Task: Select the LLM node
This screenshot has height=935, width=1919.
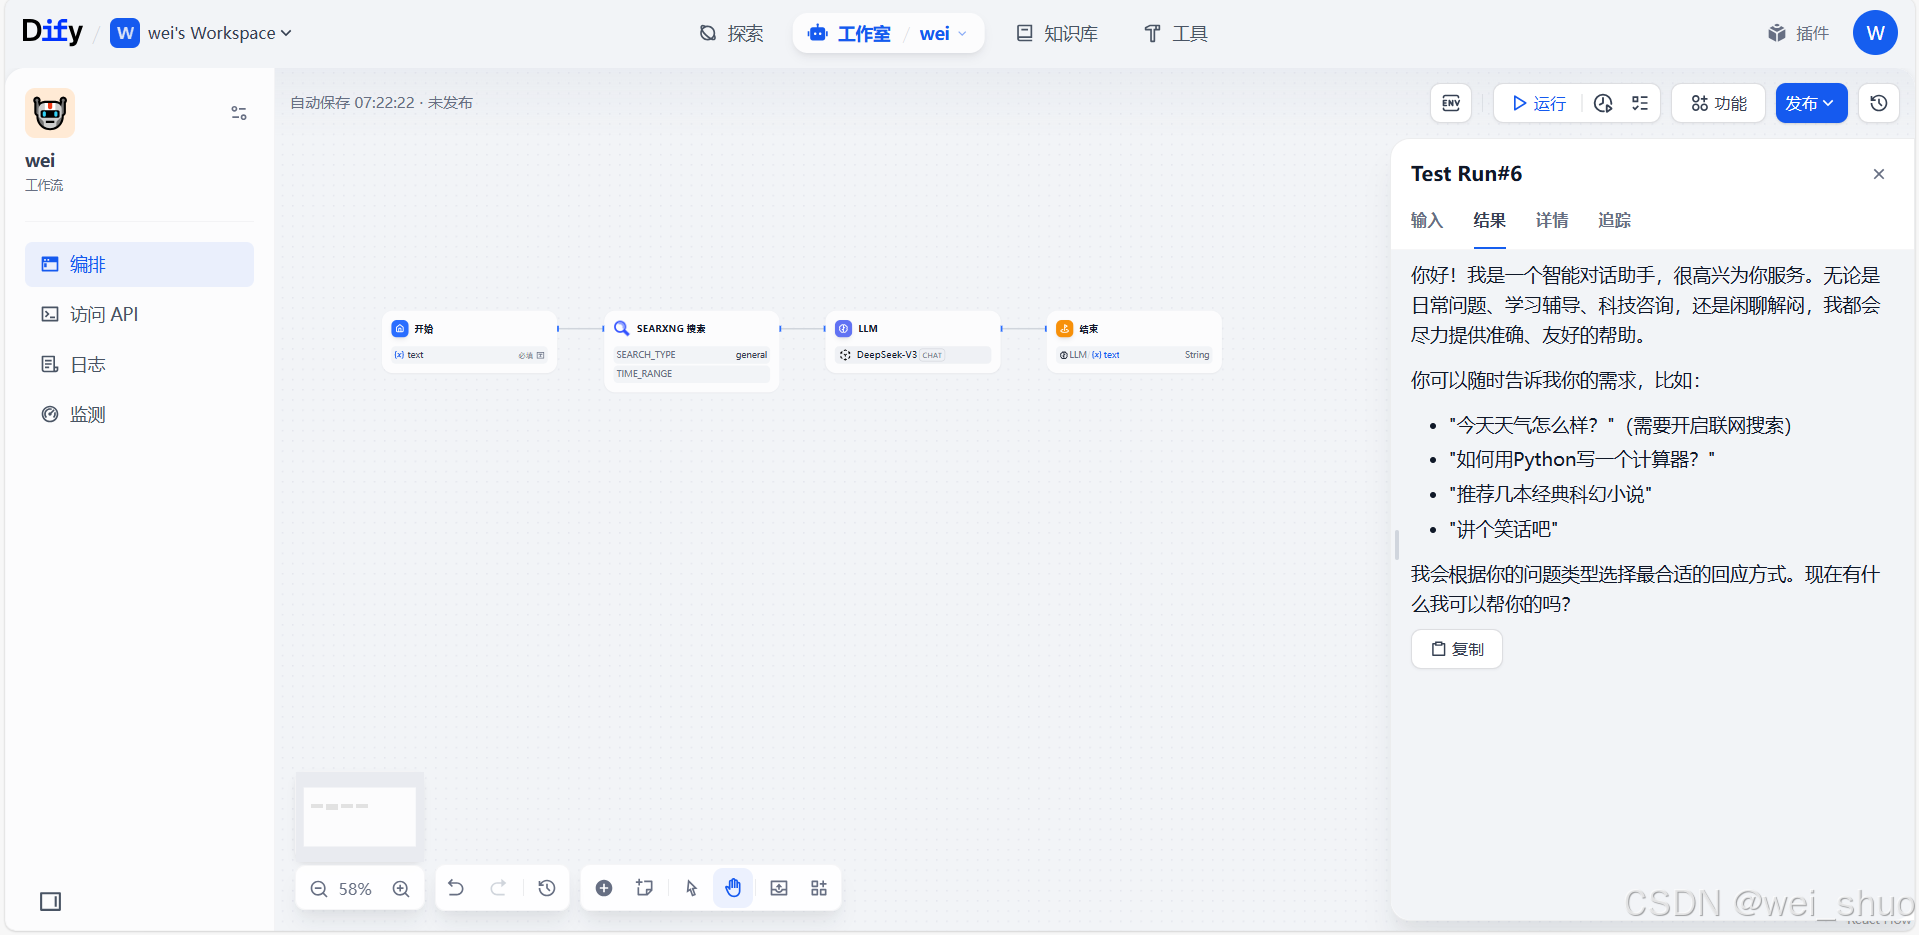Action: click(x=913, y=341)
